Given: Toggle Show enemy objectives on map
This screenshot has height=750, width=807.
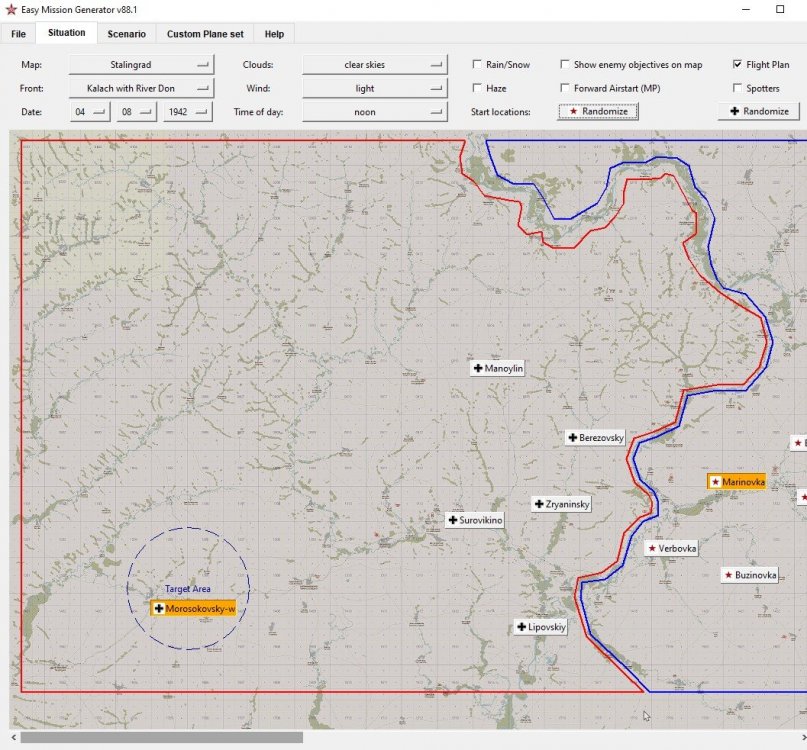Looking at the screenshot, I should (x=566, y=65).
